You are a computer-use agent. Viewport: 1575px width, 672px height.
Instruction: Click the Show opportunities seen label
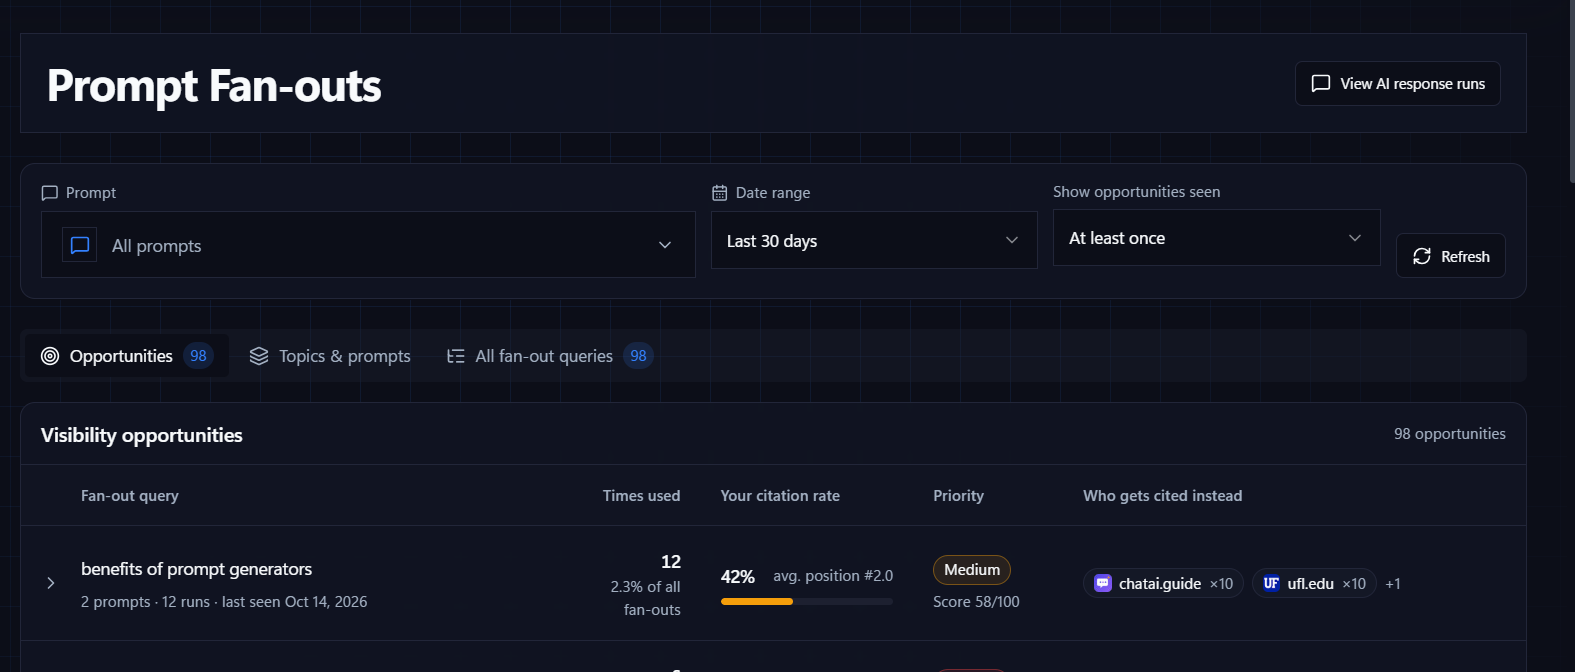tap(1136, 192)
